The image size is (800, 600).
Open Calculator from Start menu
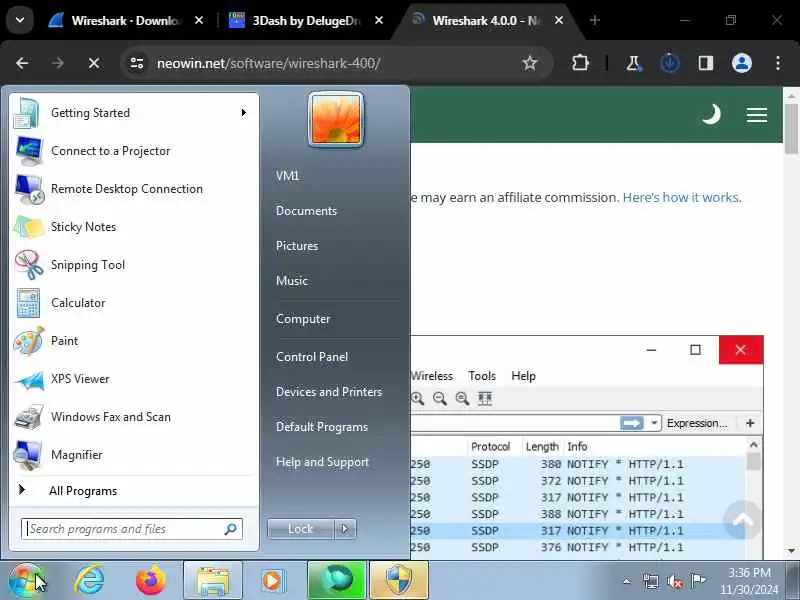click(x=133, y=303)
